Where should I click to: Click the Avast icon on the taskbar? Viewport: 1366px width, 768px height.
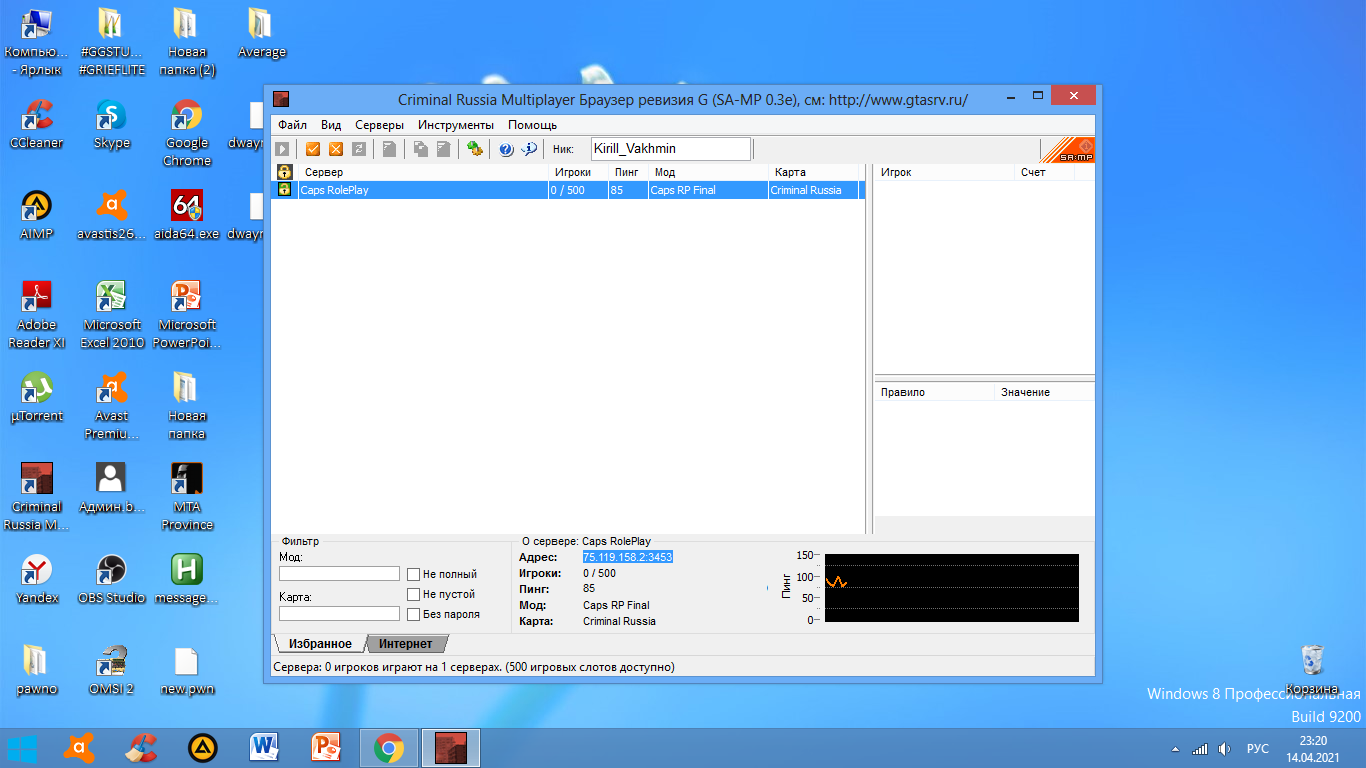[78, 748]
